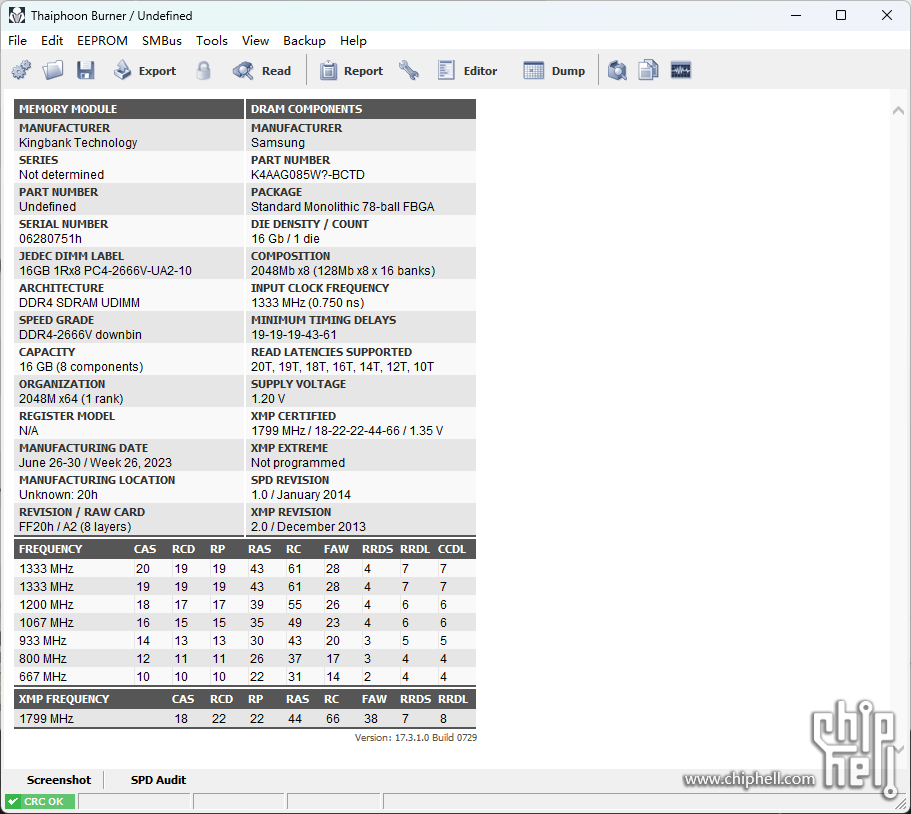Screen dimensions: 911x814
Task: Click read latencies '20T, 19T, 18T, 16T, 14T, 12T, 10T'
Action: 342,367
